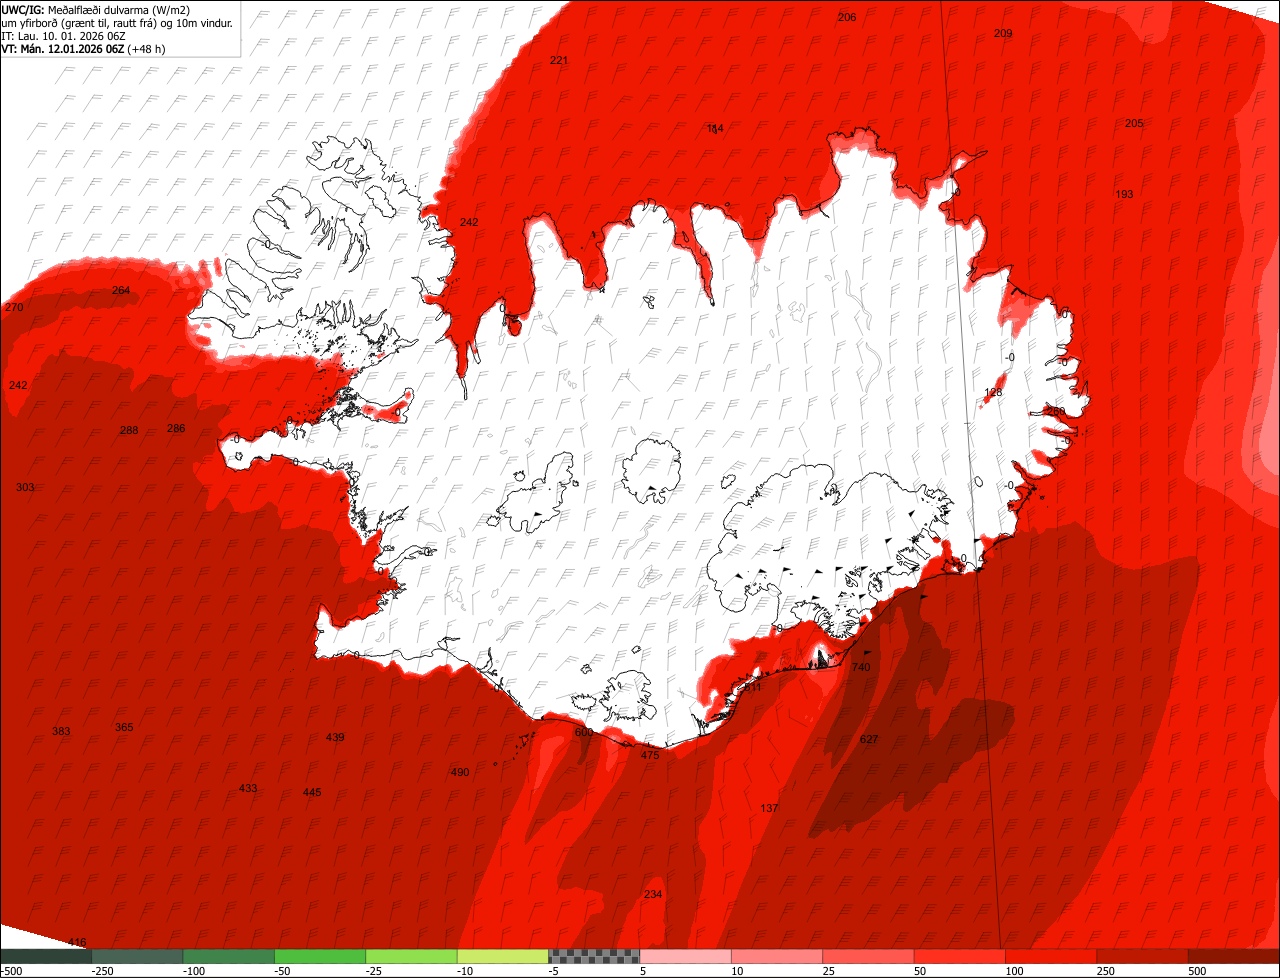Click the map value 137 south of Iceland
The image size is (1280, 978).
769,808
